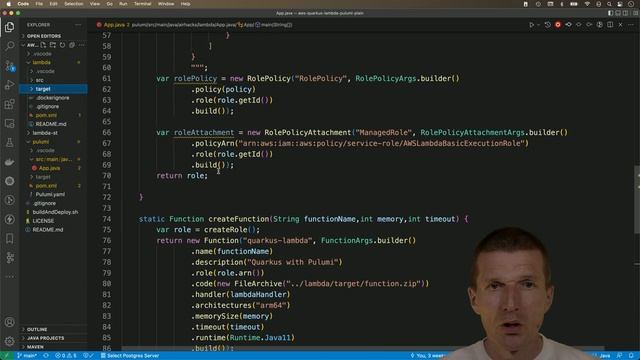Place cursor on line 70 return role
The image size is (640, 360).
click(182, 176)
